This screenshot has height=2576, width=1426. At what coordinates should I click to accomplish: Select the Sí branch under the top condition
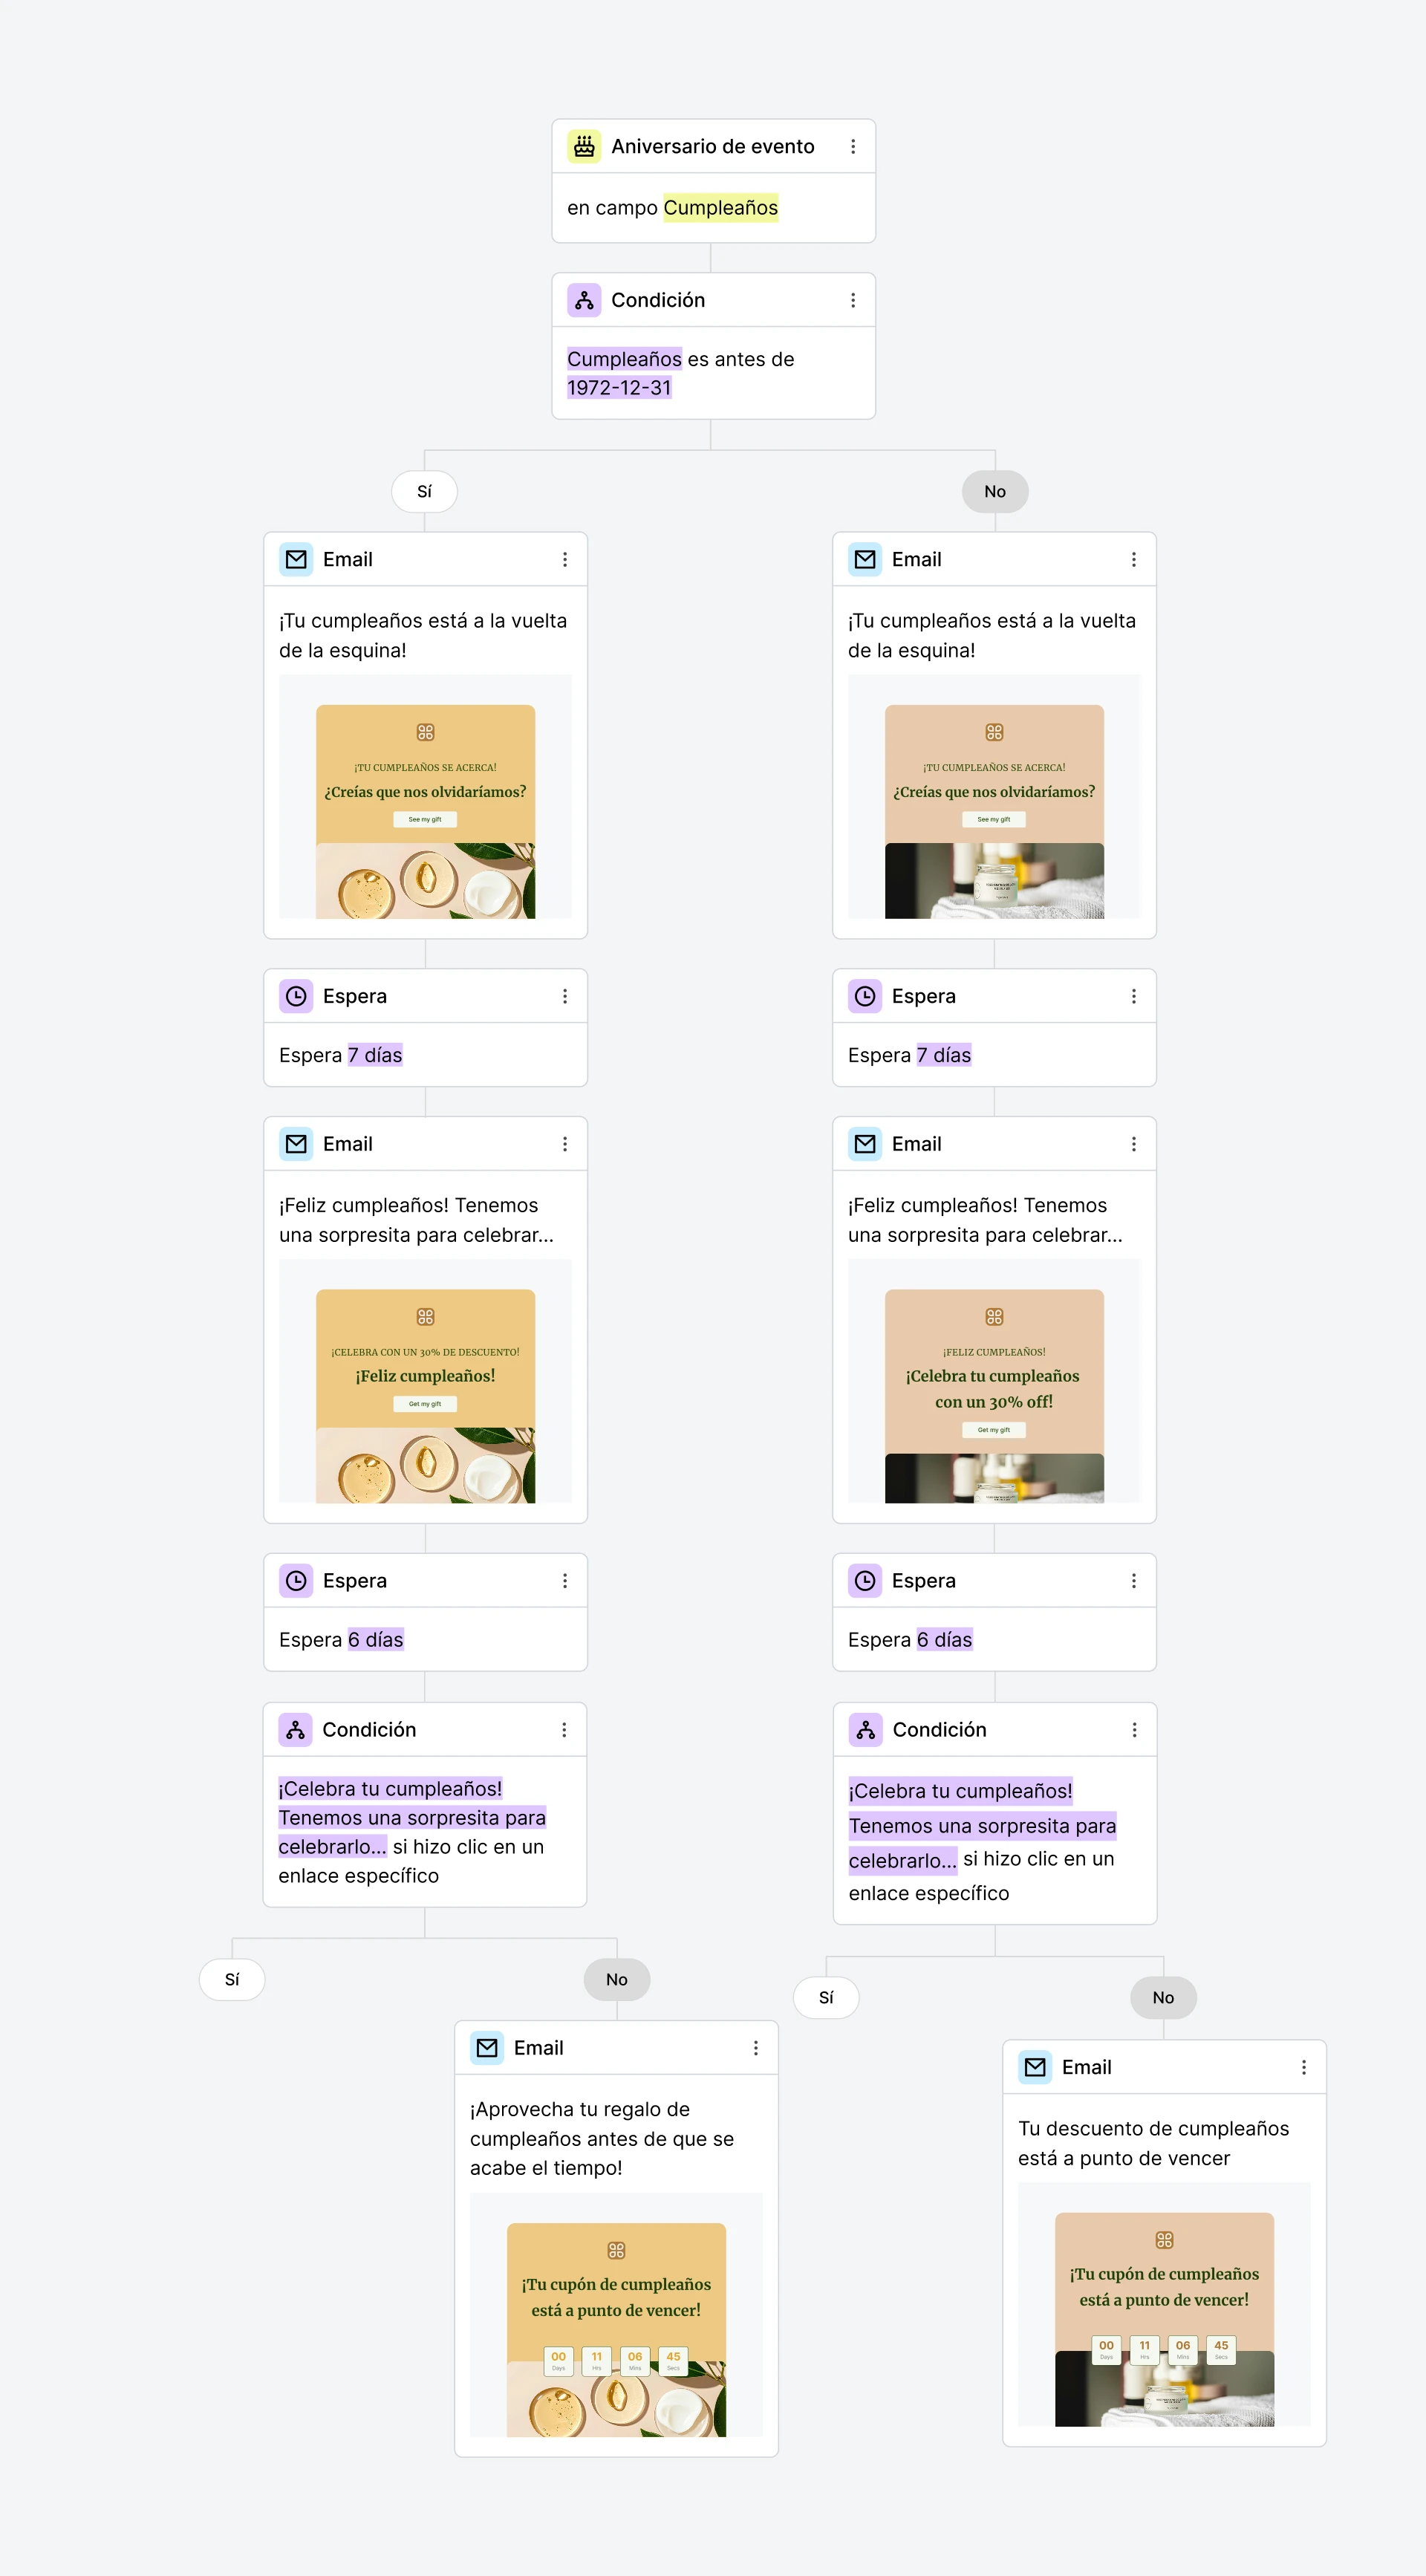[424, 492]
